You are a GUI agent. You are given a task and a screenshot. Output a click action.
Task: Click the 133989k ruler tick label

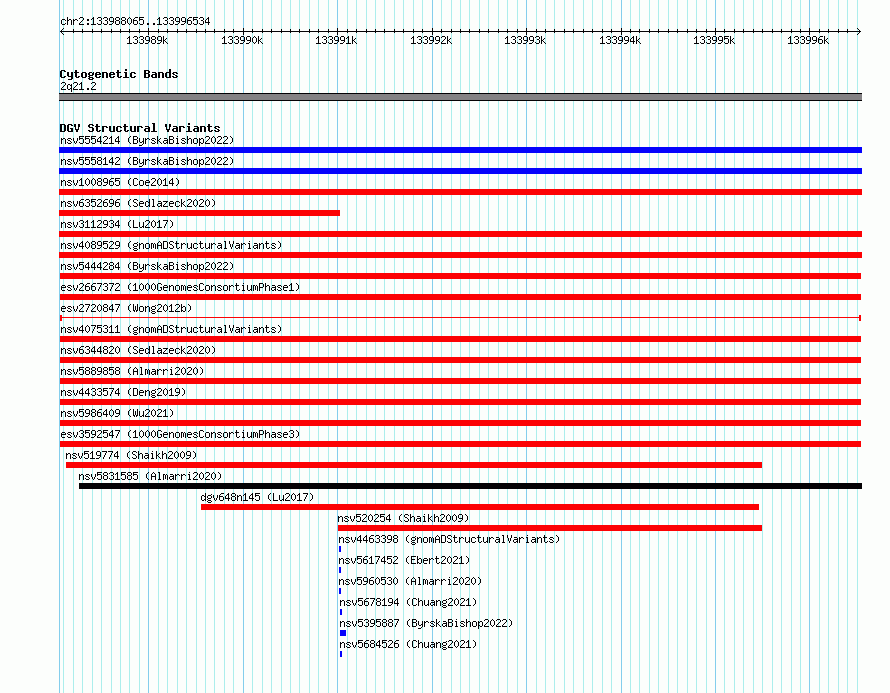pyautogui.click(x=147, y=40)
